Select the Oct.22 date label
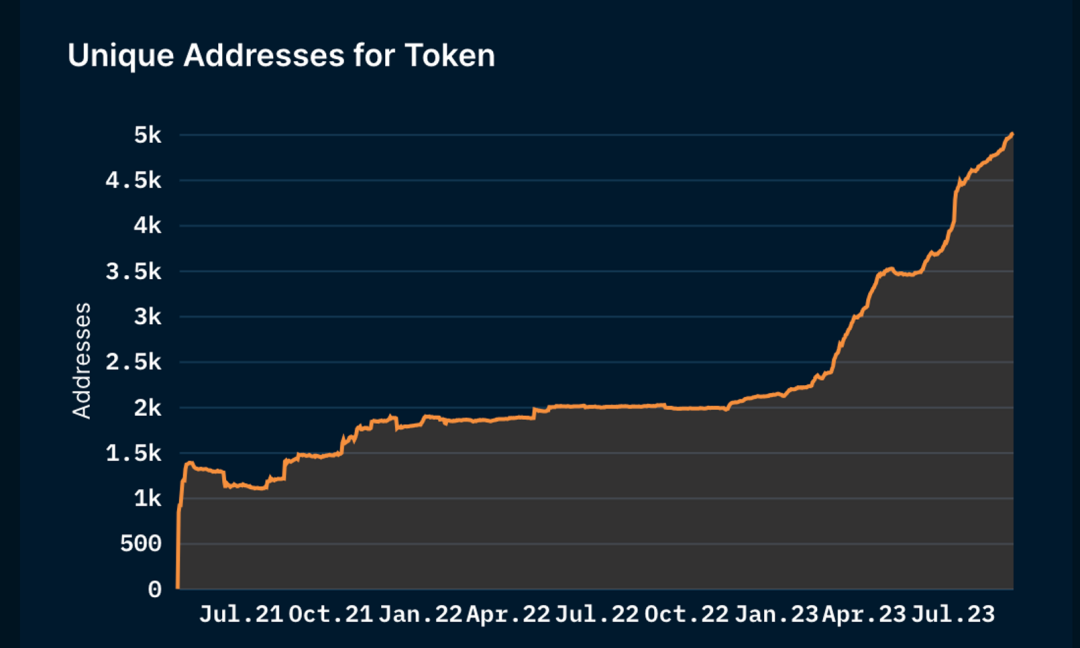The width and height of the screenshot is (1080, 648). point(685,615)
